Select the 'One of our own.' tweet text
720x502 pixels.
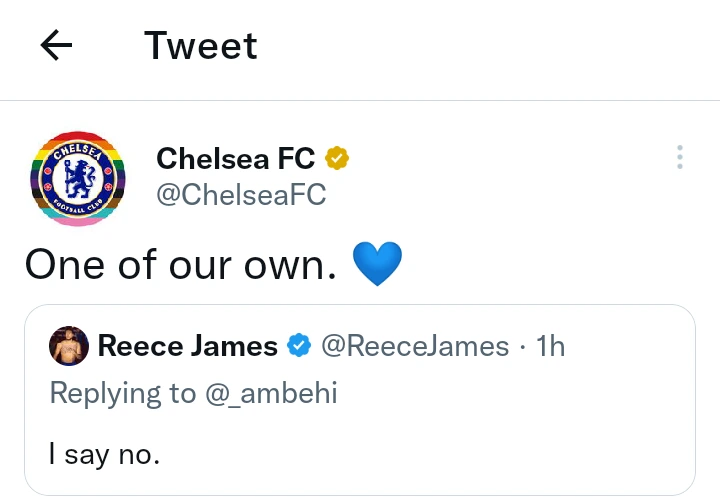tap(180, 264)
